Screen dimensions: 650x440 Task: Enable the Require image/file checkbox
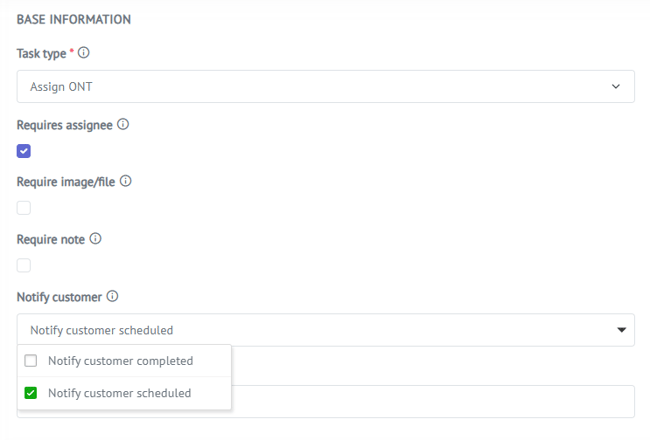coord(24,208)
